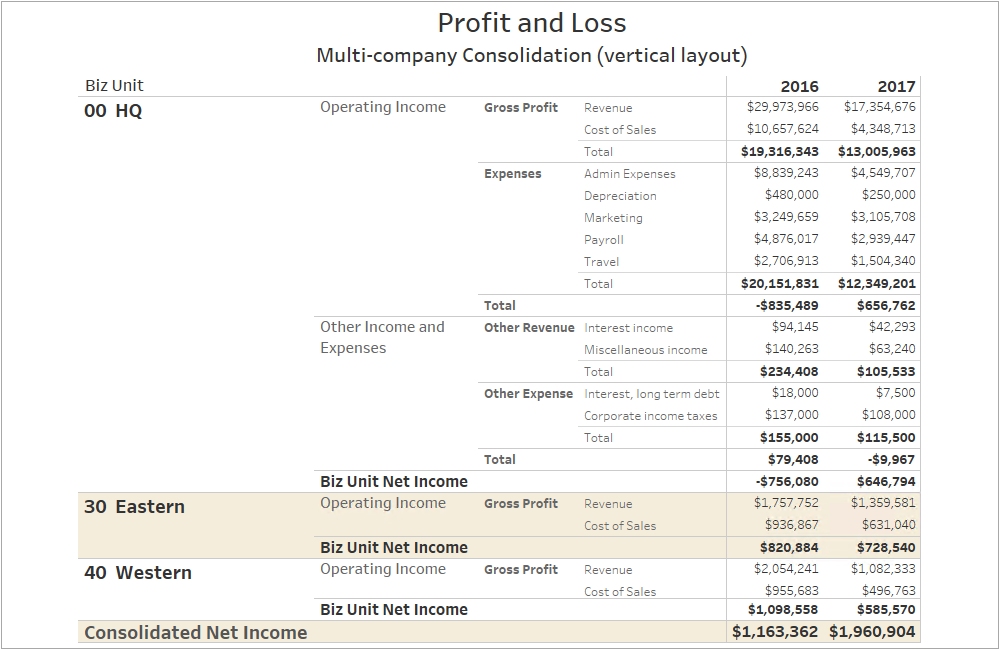This screenshot has height=650, width=1000.
Task: Click Travel 2017 value $1,504,340
Action: click(x=883, y=261)
